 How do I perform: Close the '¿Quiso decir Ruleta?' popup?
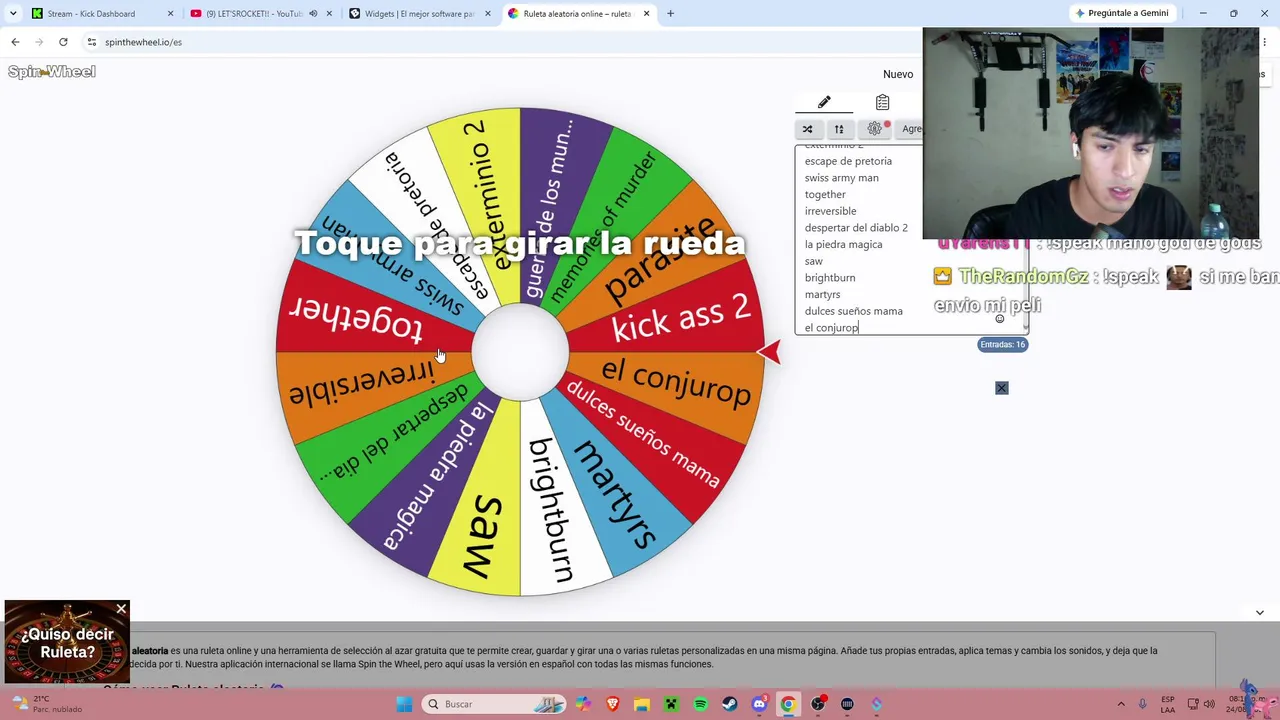[x=121, y=609]
